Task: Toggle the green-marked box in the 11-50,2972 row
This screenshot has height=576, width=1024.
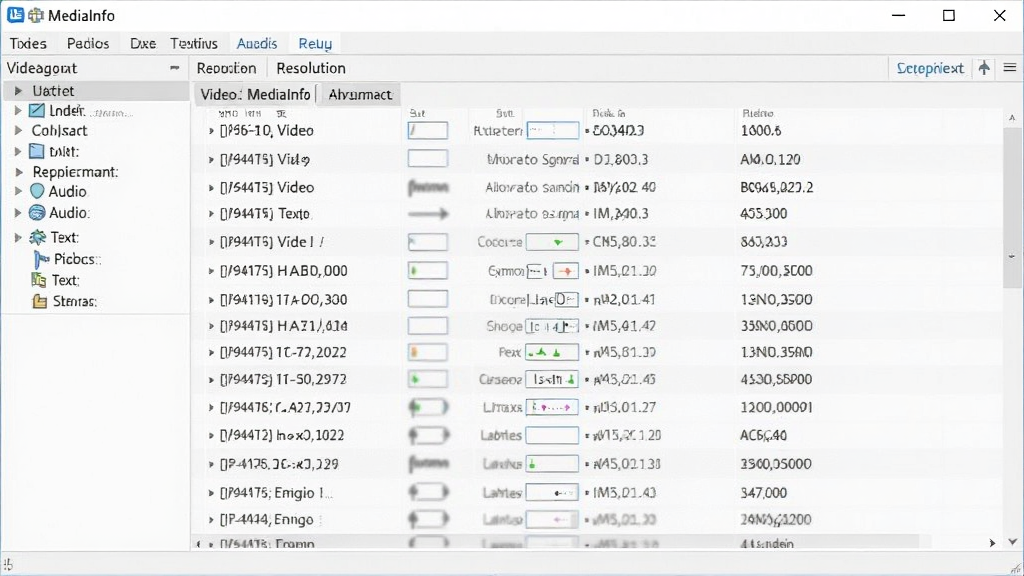Action: click(x=428, y=379)
